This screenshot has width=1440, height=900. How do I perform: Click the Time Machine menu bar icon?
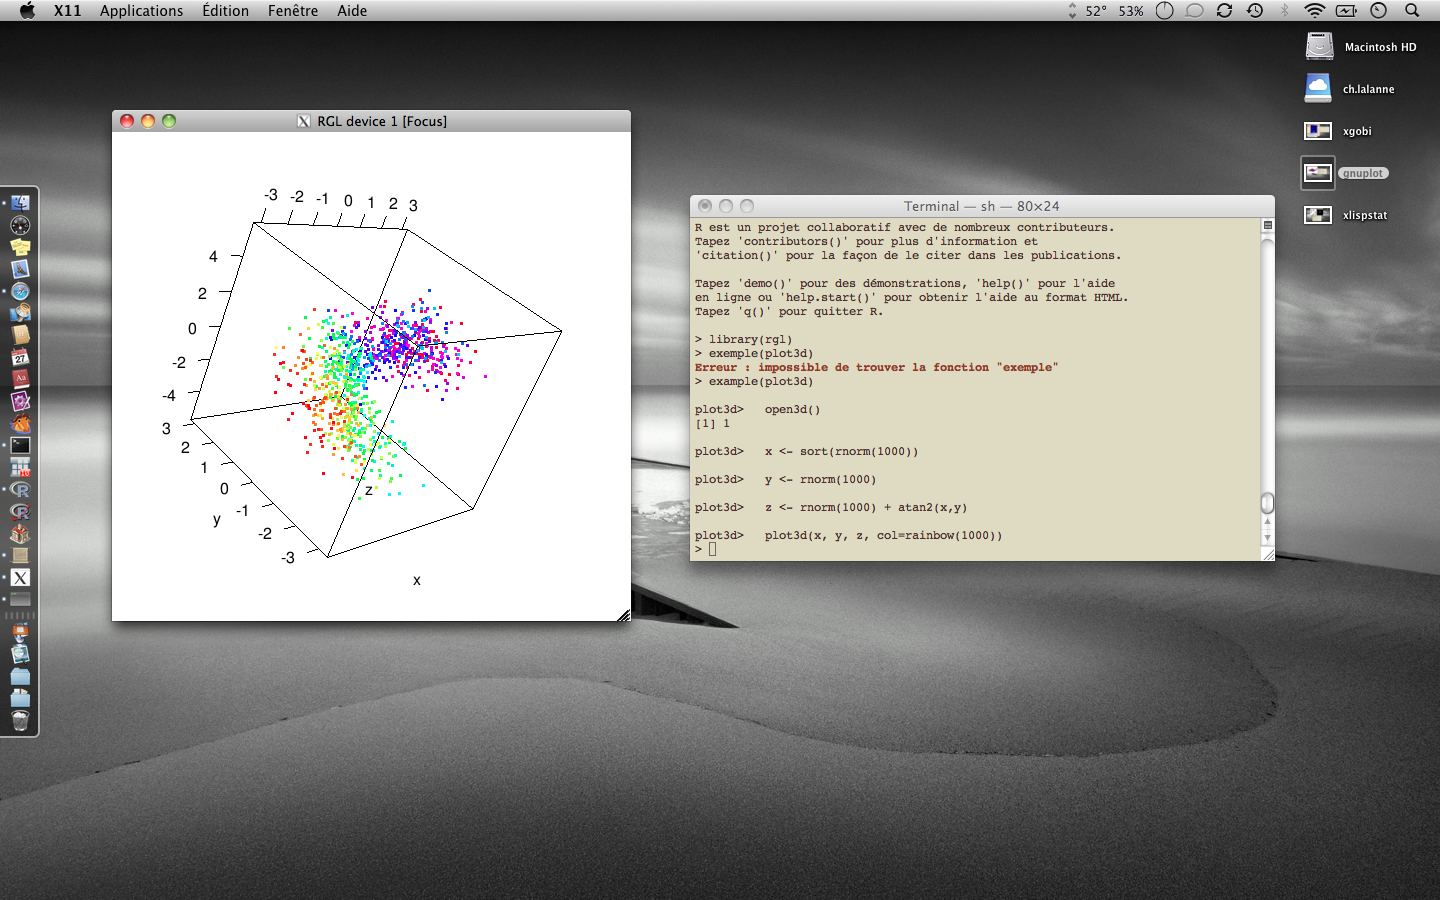click(x=1255, y=11)
